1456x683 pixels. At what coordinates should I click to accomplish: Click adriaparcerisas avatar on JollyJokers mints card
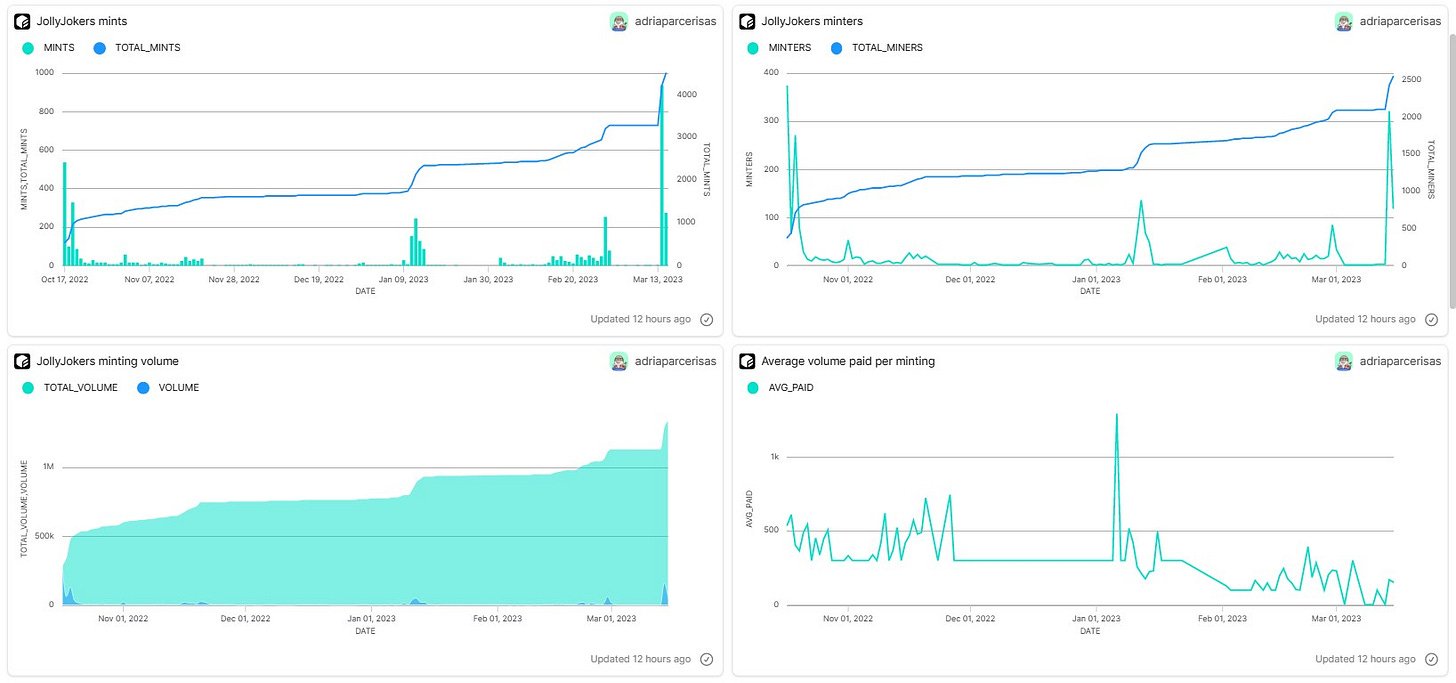[x=619, y=21]
